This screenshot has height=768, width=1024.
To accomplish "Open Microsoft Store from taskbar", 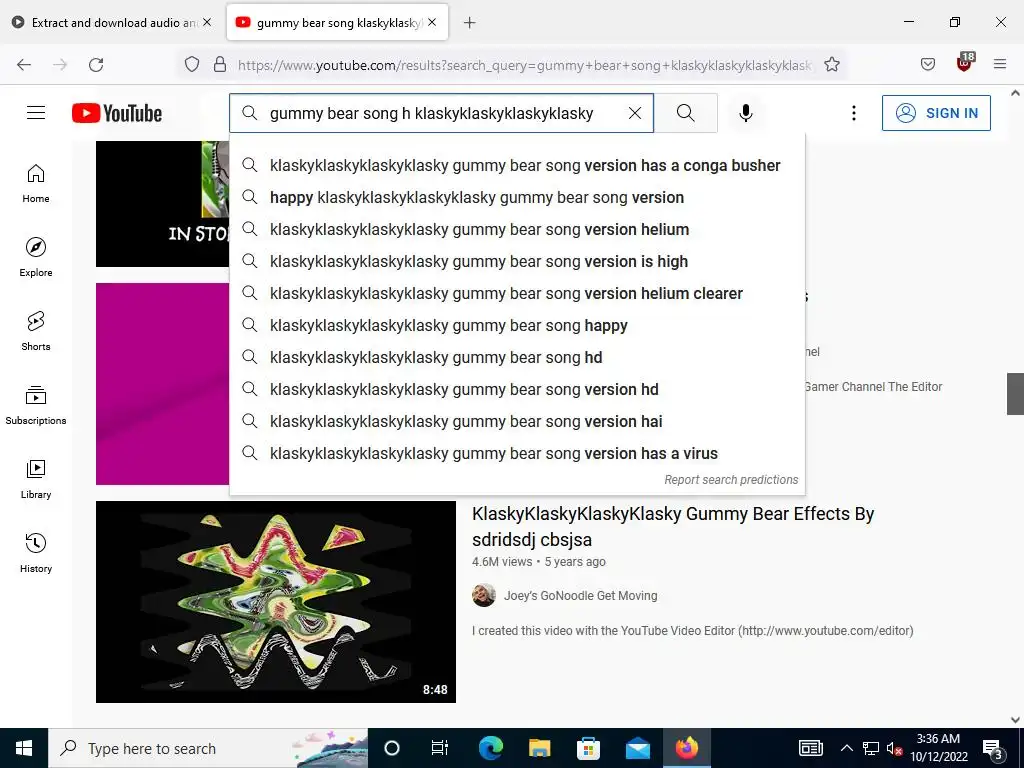I will tap(588, 748).
